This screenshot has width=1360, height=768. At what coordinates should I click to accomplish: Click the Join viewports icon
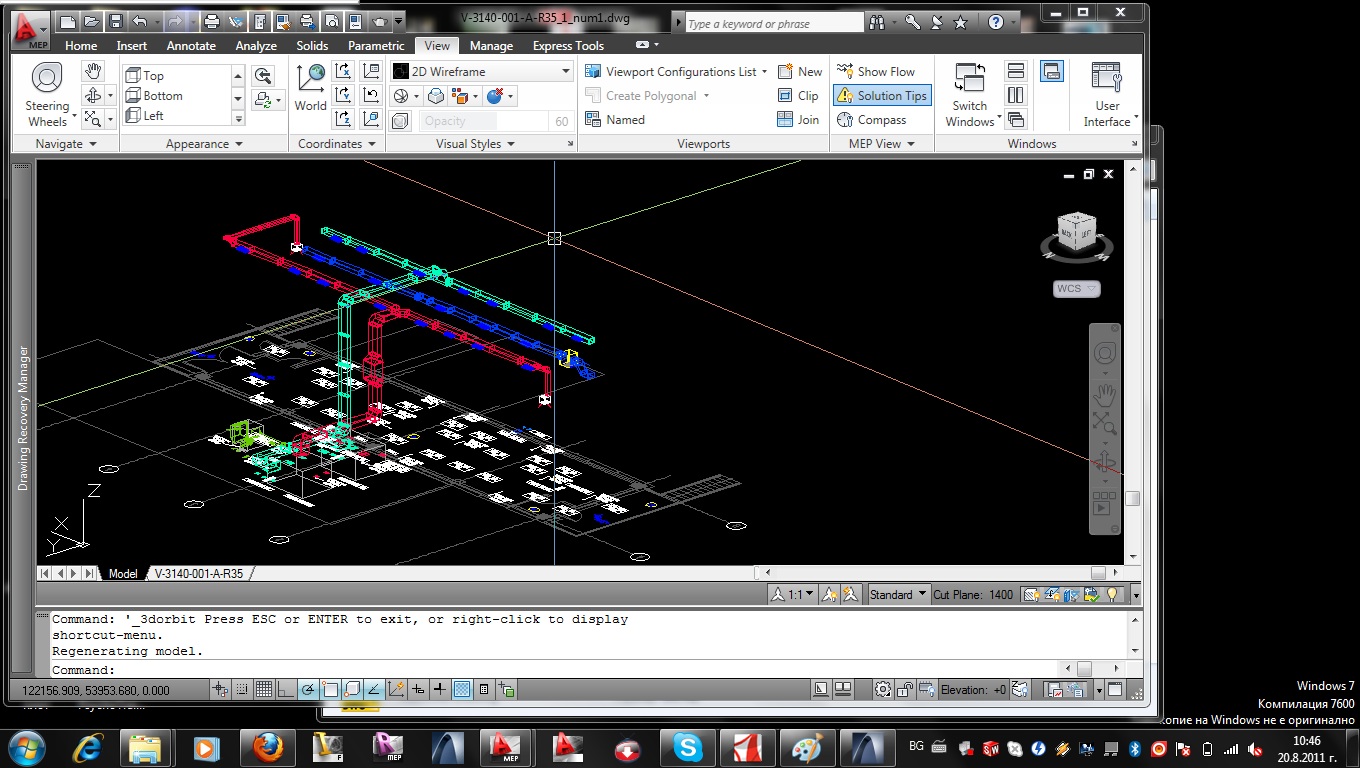click(x=798, y=119)
